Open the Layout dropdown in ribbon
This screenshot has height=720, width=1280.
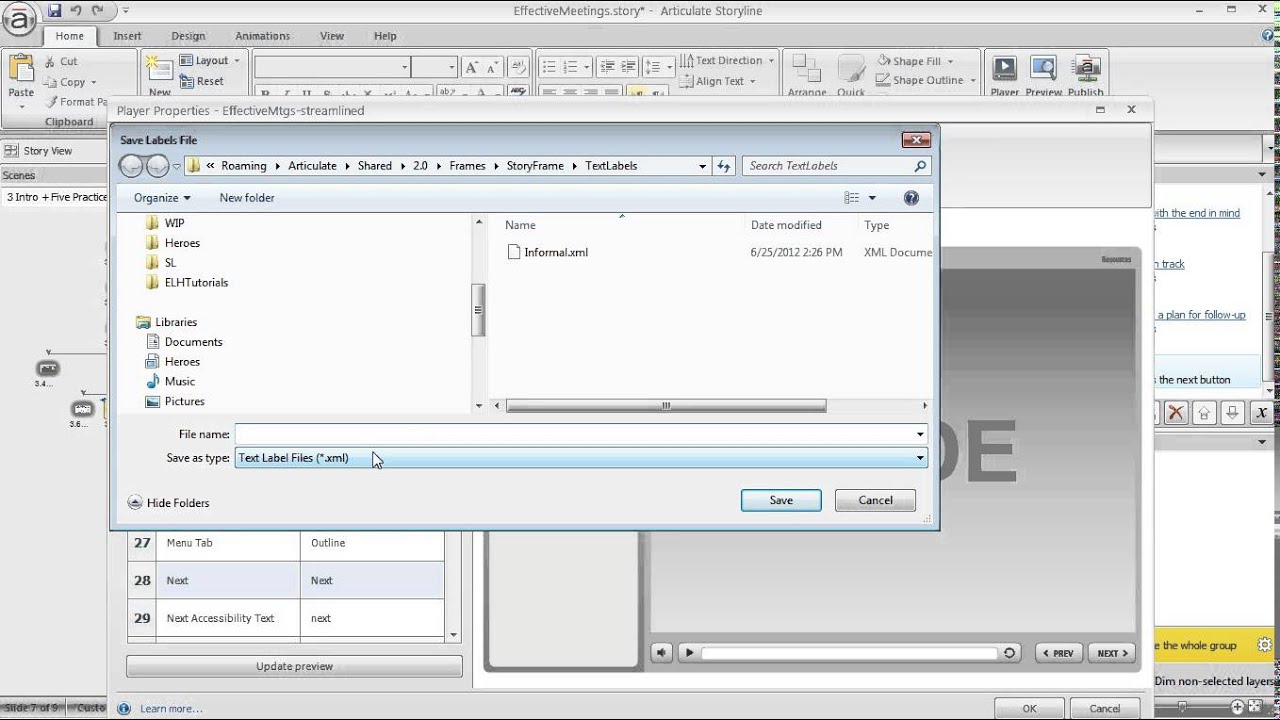pos(212,61)
